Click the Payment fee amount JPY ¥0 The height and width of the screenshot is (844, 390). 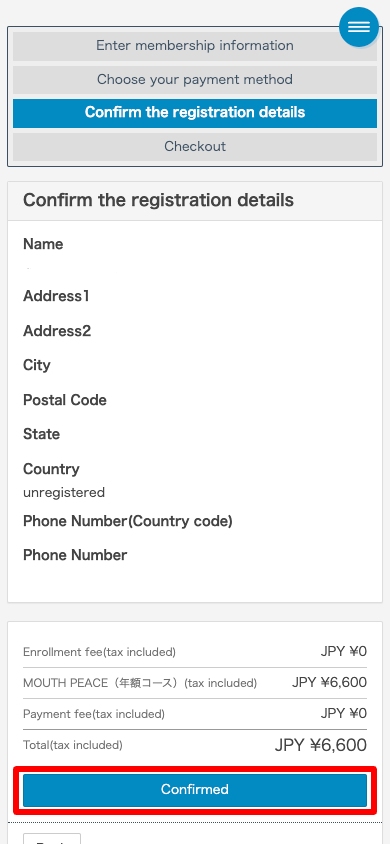tap(343, 714)
